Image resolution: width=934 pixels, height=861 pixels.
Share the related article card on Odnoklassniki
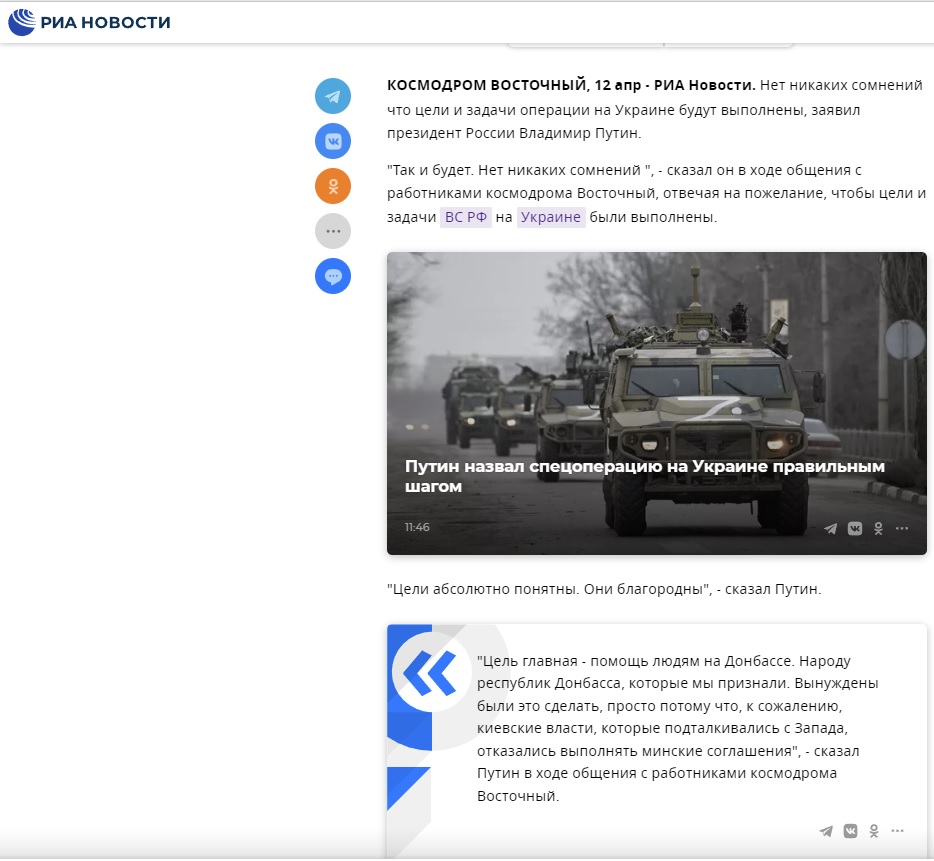pyautogui.click(x=879, y=528)
